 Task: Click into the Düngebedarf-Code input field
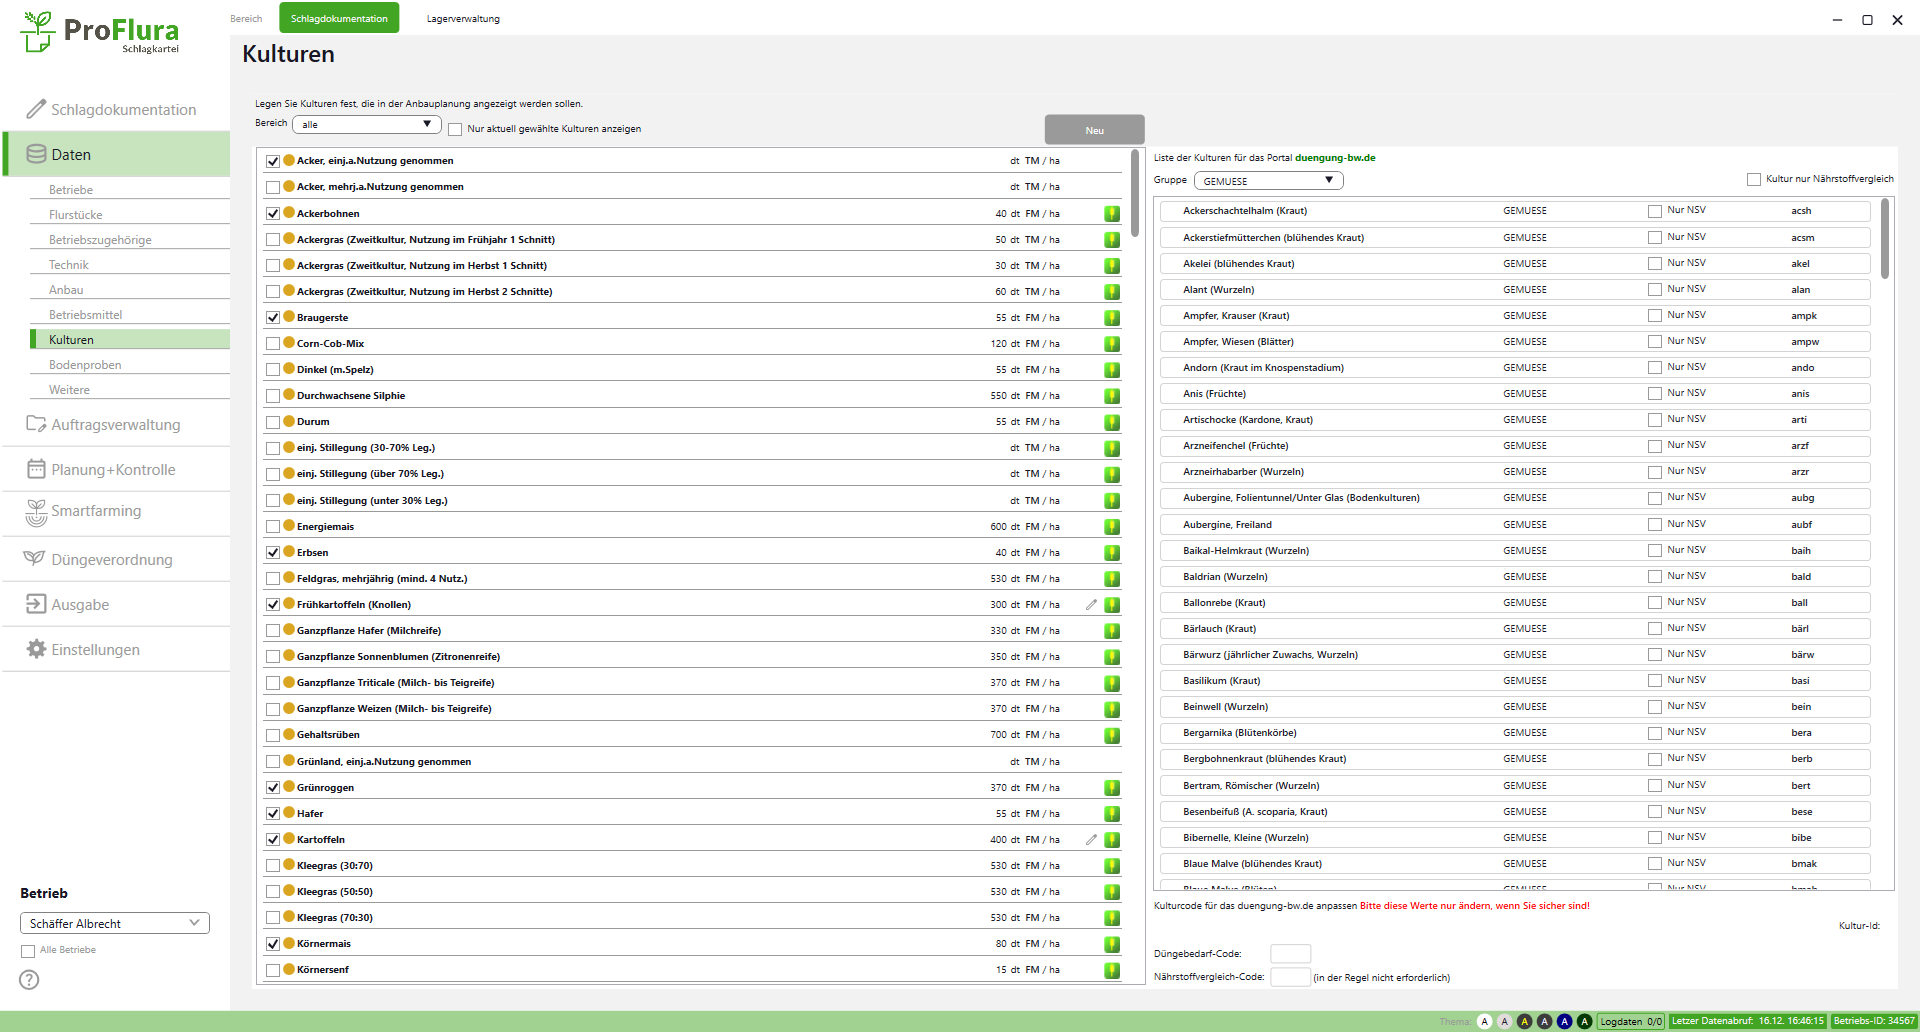coord(1290,954)
